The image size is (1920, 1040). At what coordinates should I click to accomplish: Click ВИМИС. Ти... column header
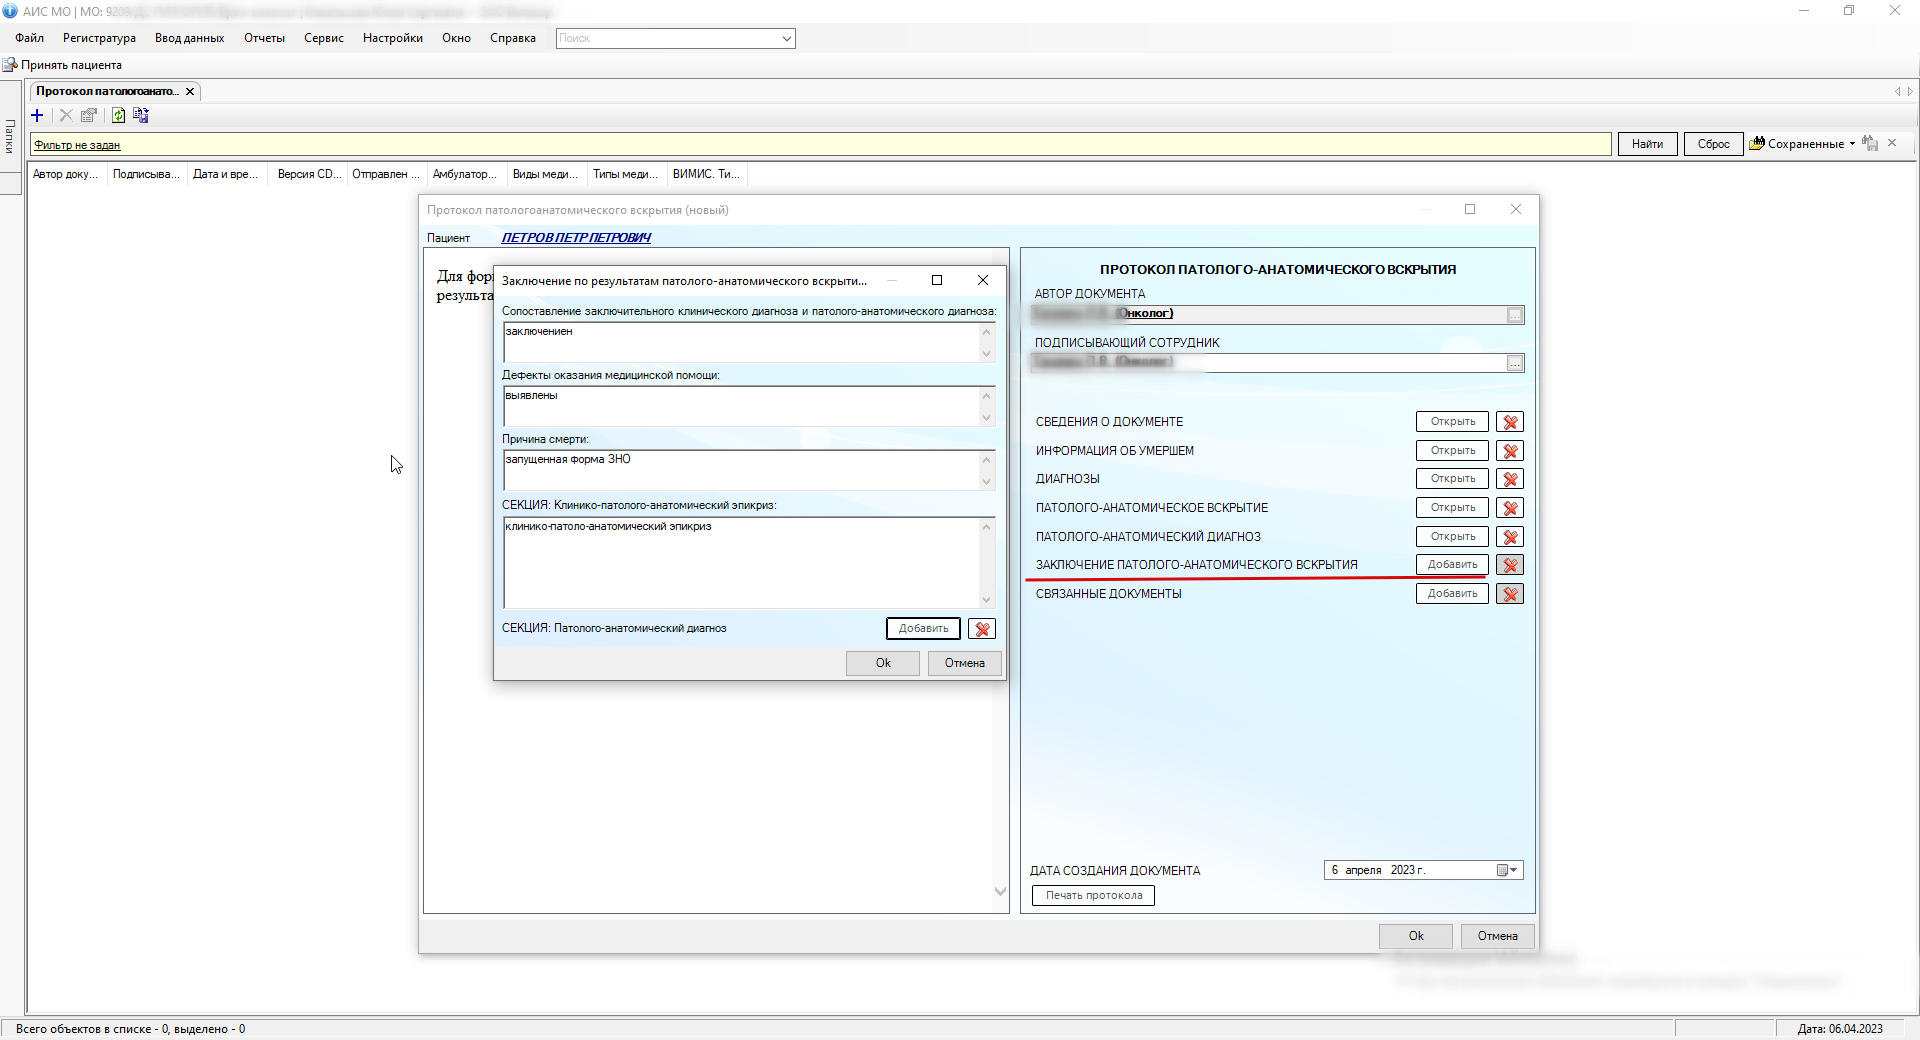point(706,174)
